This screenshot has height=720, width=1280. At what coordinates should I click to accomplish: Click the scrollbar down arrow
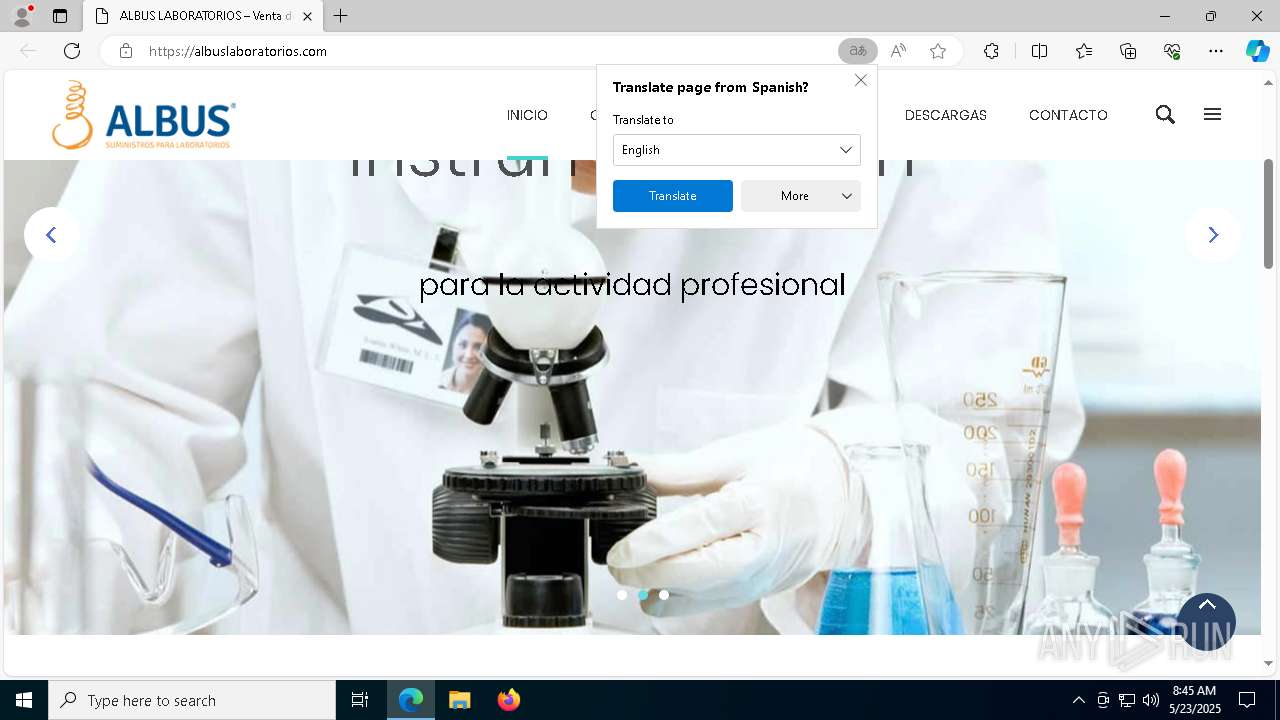tap(1269, 663)
